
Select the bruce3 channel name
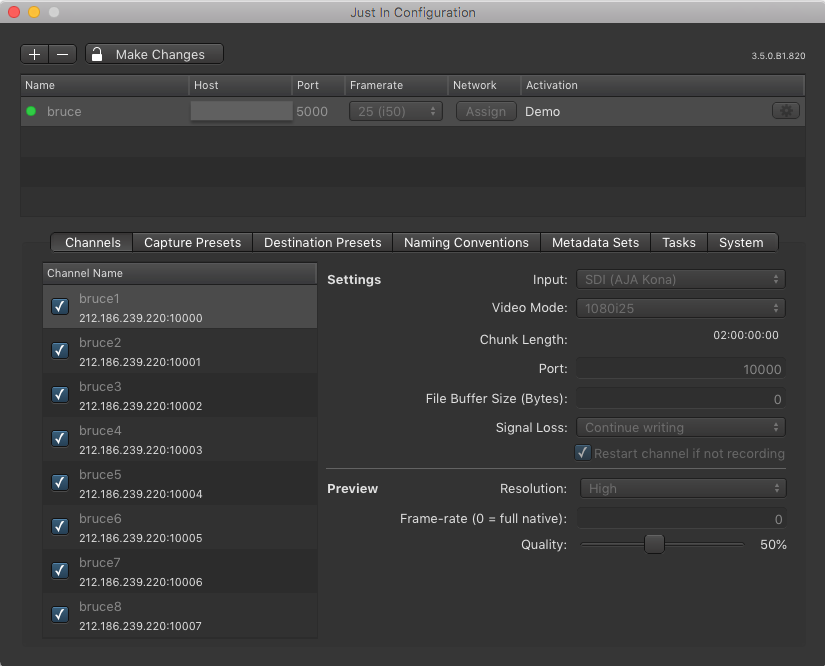pos(100,387)
